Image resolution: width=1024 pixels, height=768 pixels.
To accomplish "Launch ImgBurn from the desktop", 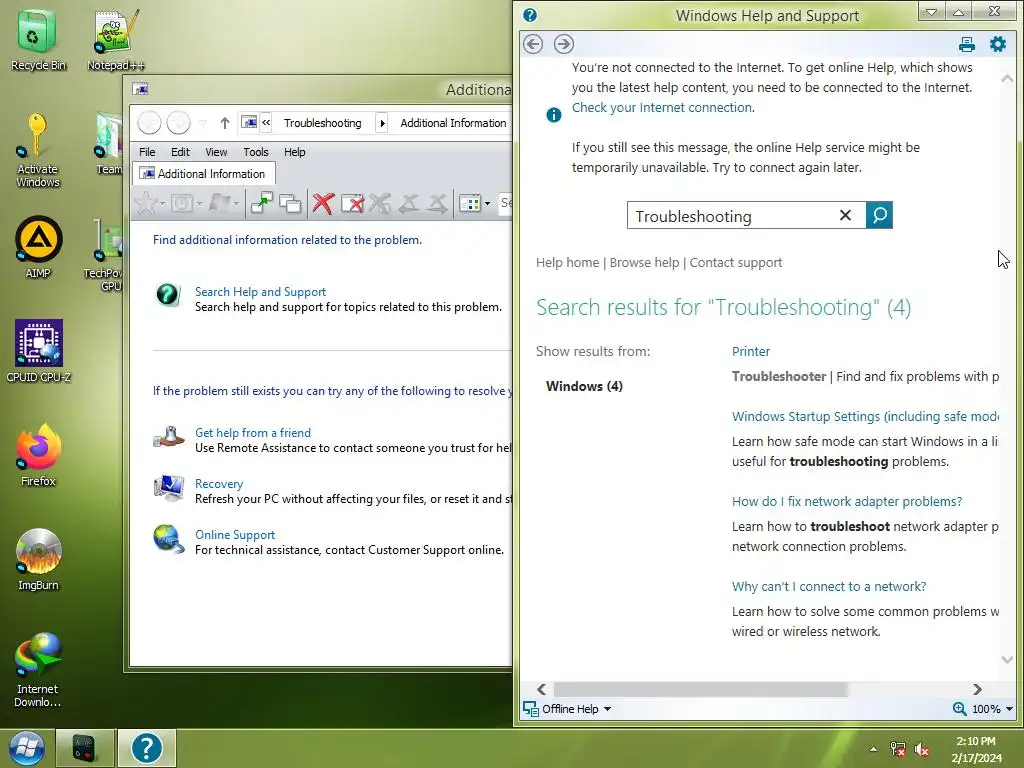I will click(x=38, y=559).
